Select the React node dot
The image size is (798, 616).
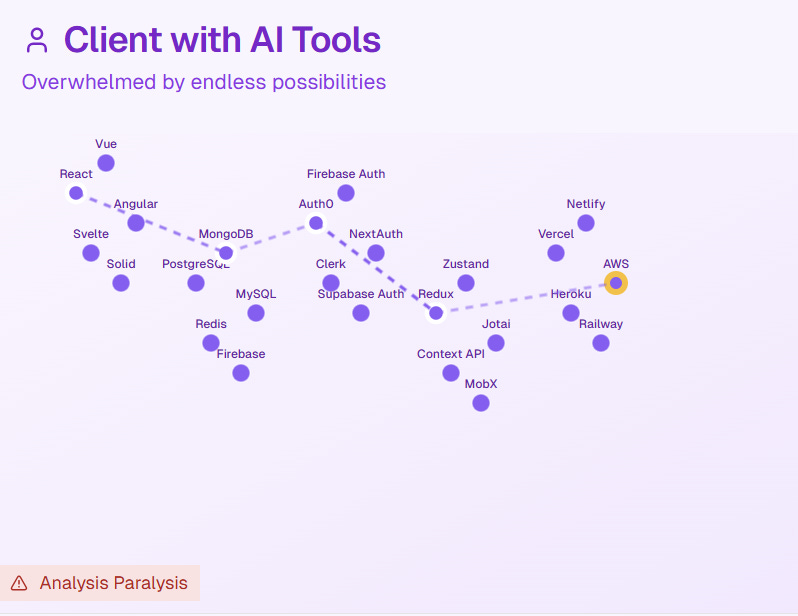point(76,193)
